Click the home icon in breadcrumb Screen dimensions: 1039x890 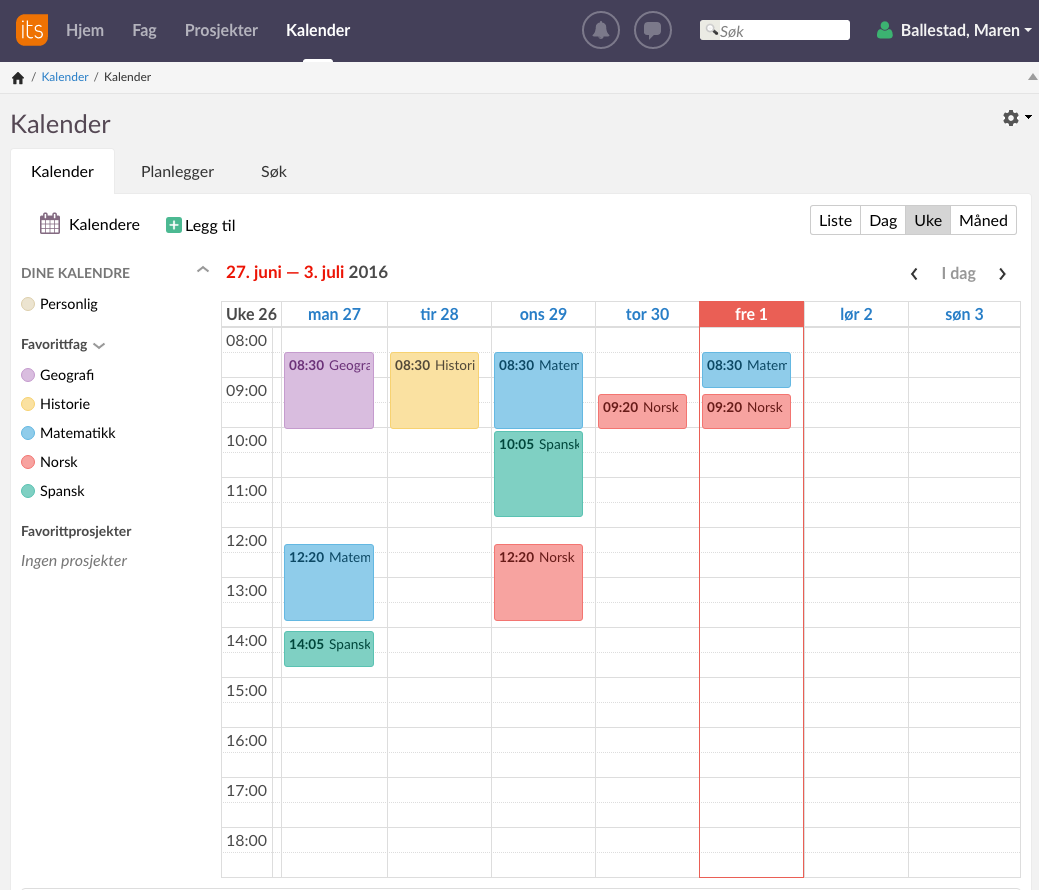(x=18, y=78)
